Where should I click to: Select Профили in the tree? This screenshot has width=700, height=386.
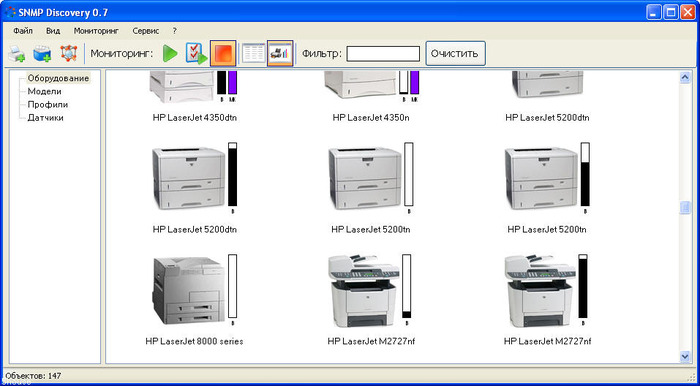[48, 105]
